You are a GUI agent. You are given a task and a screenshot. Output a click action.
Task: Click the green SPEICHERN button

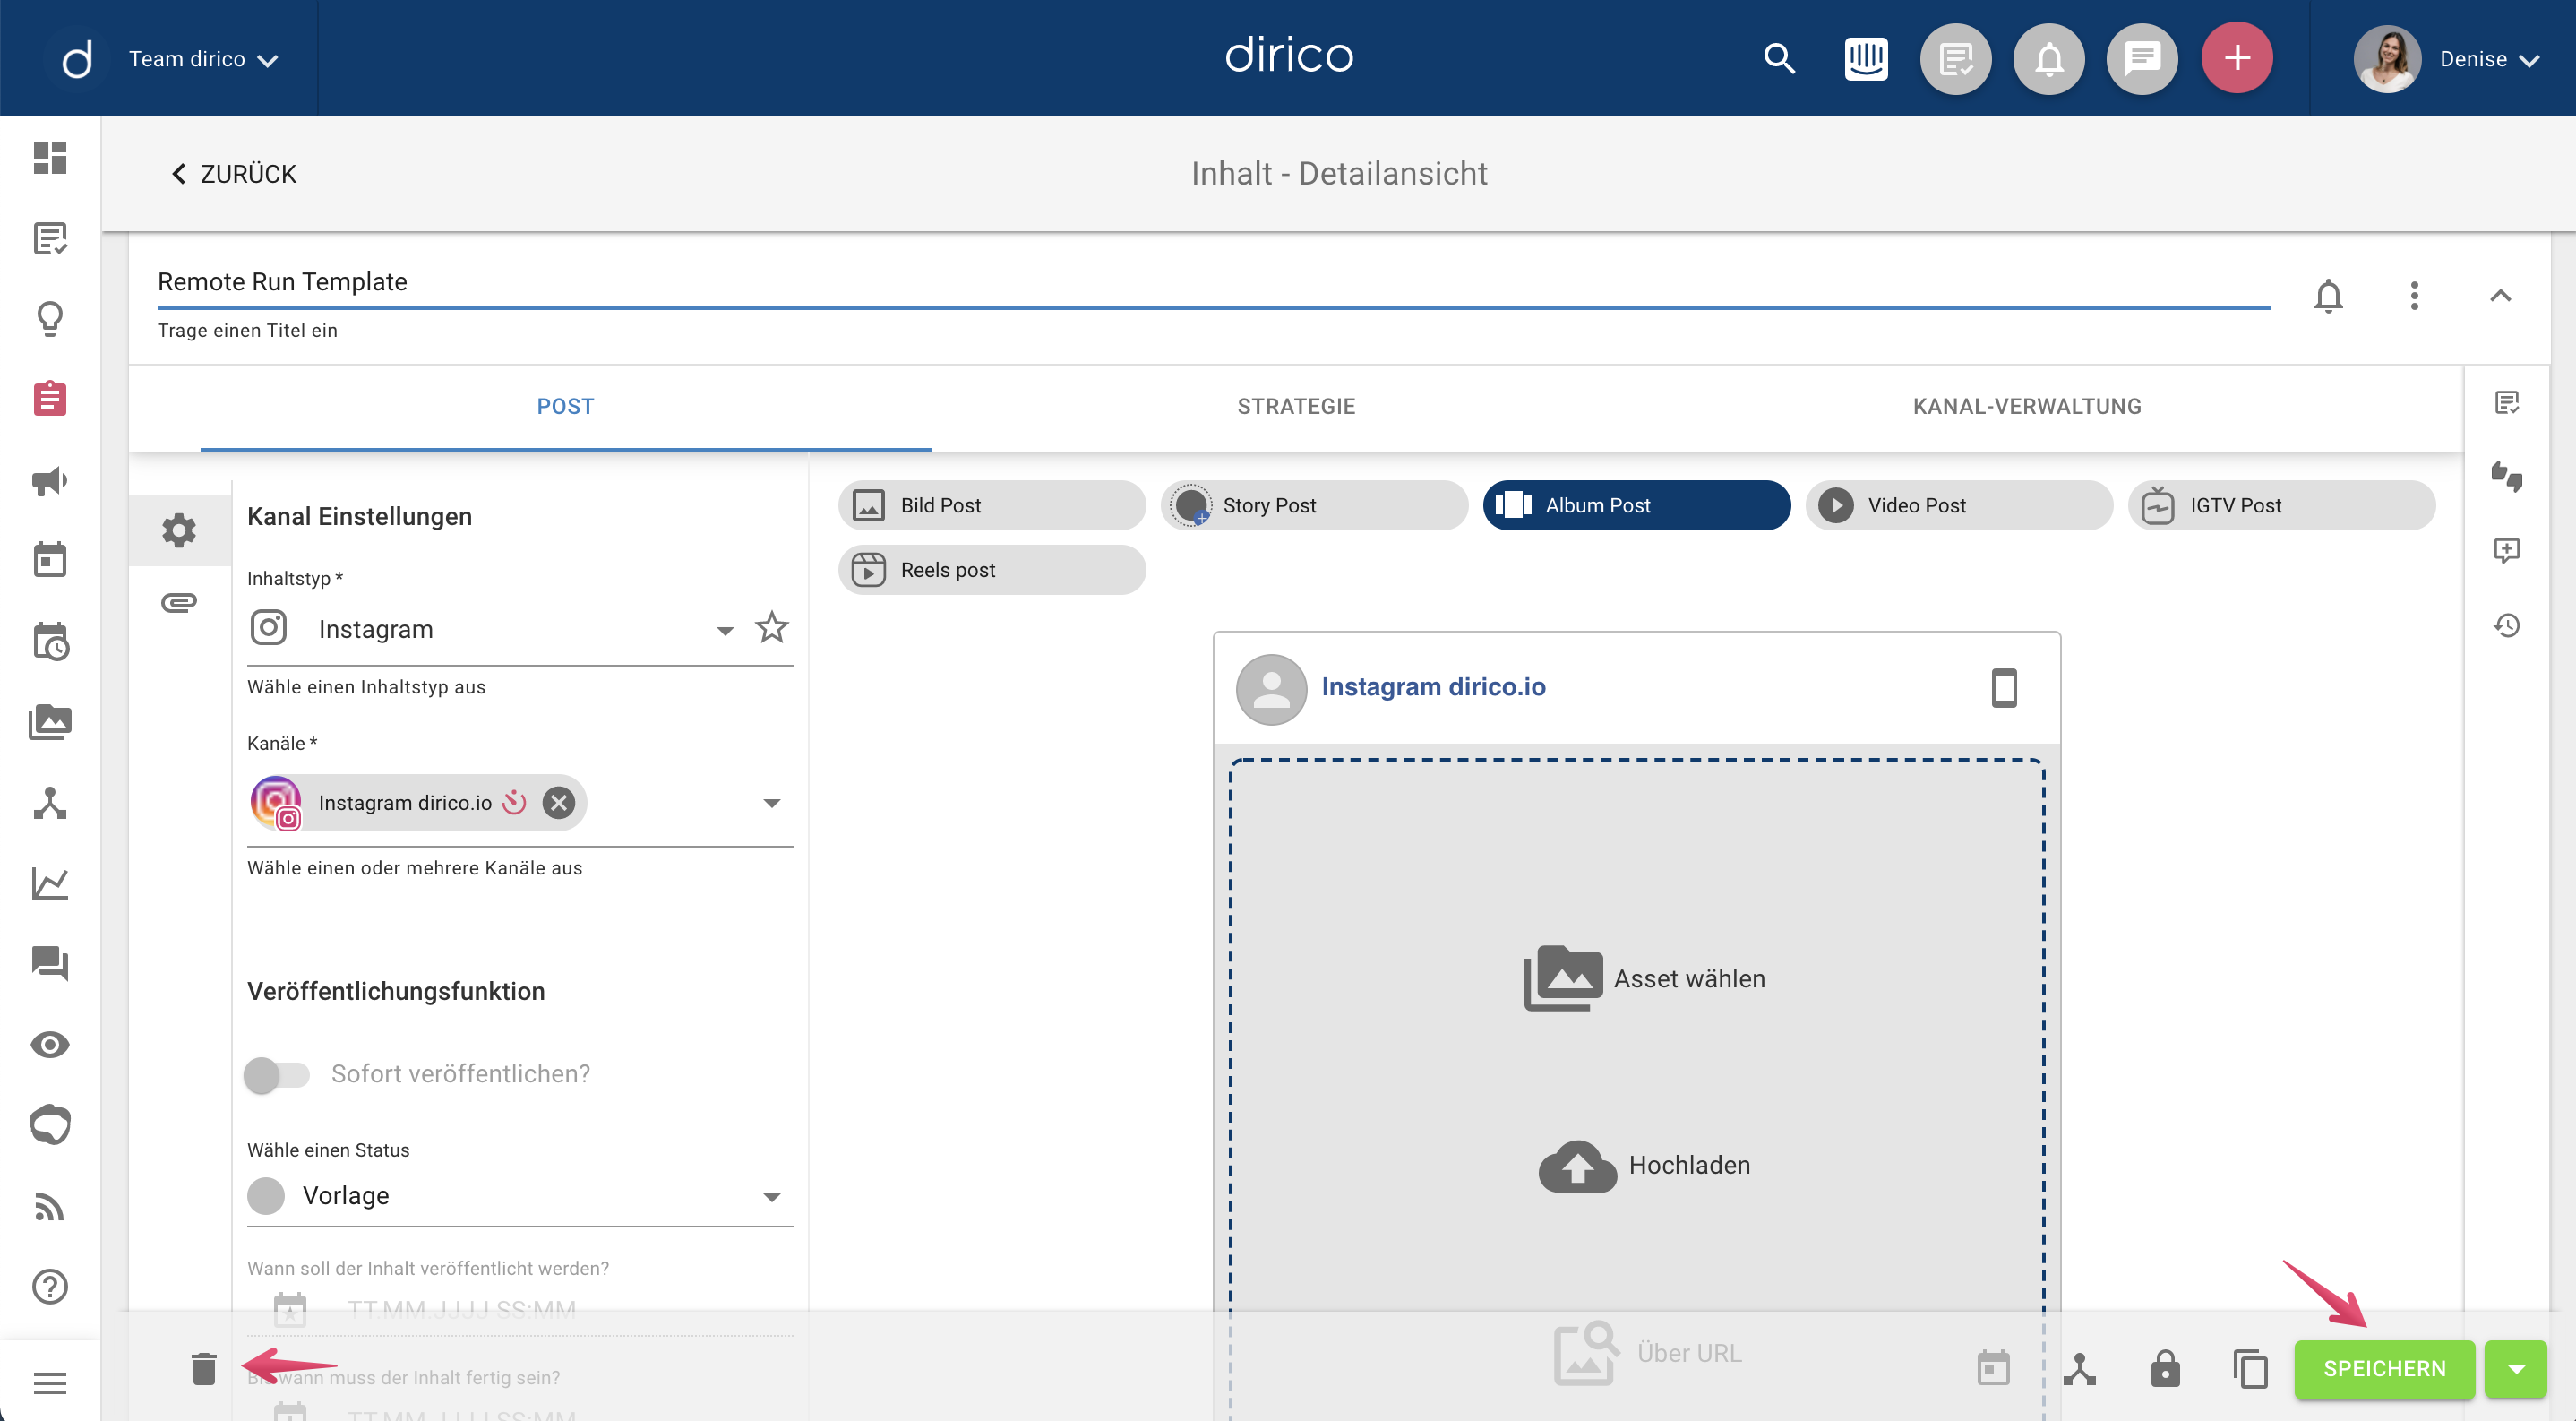pos(2384,1369)
